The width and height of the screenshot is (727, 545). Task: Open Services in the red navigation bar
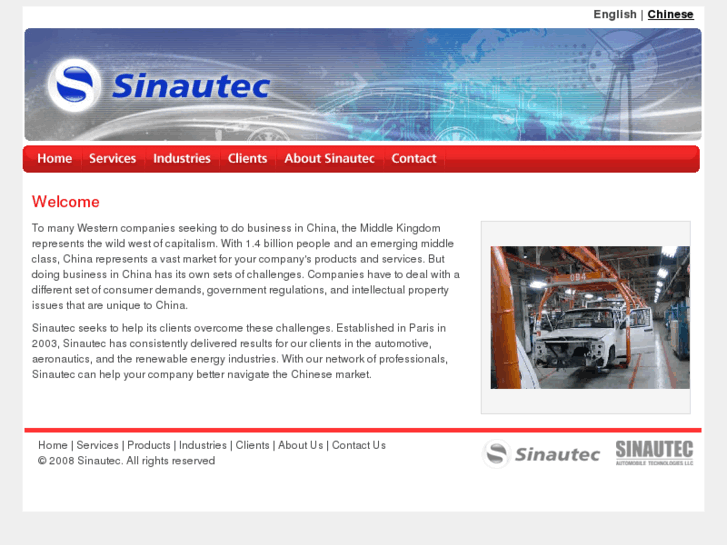(113, 159)
